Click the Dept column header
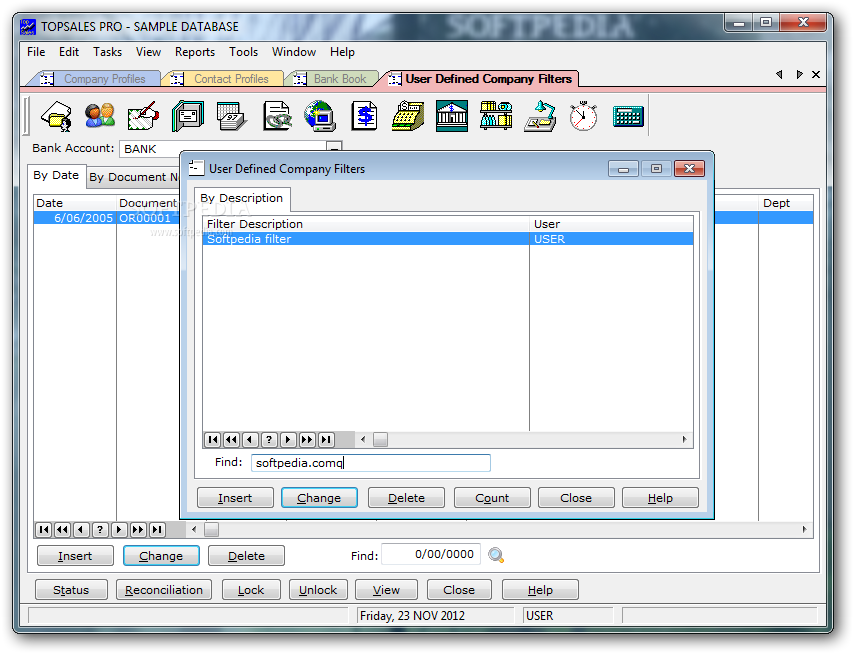Screen dimensions: 854x654 tap(785, 203)
